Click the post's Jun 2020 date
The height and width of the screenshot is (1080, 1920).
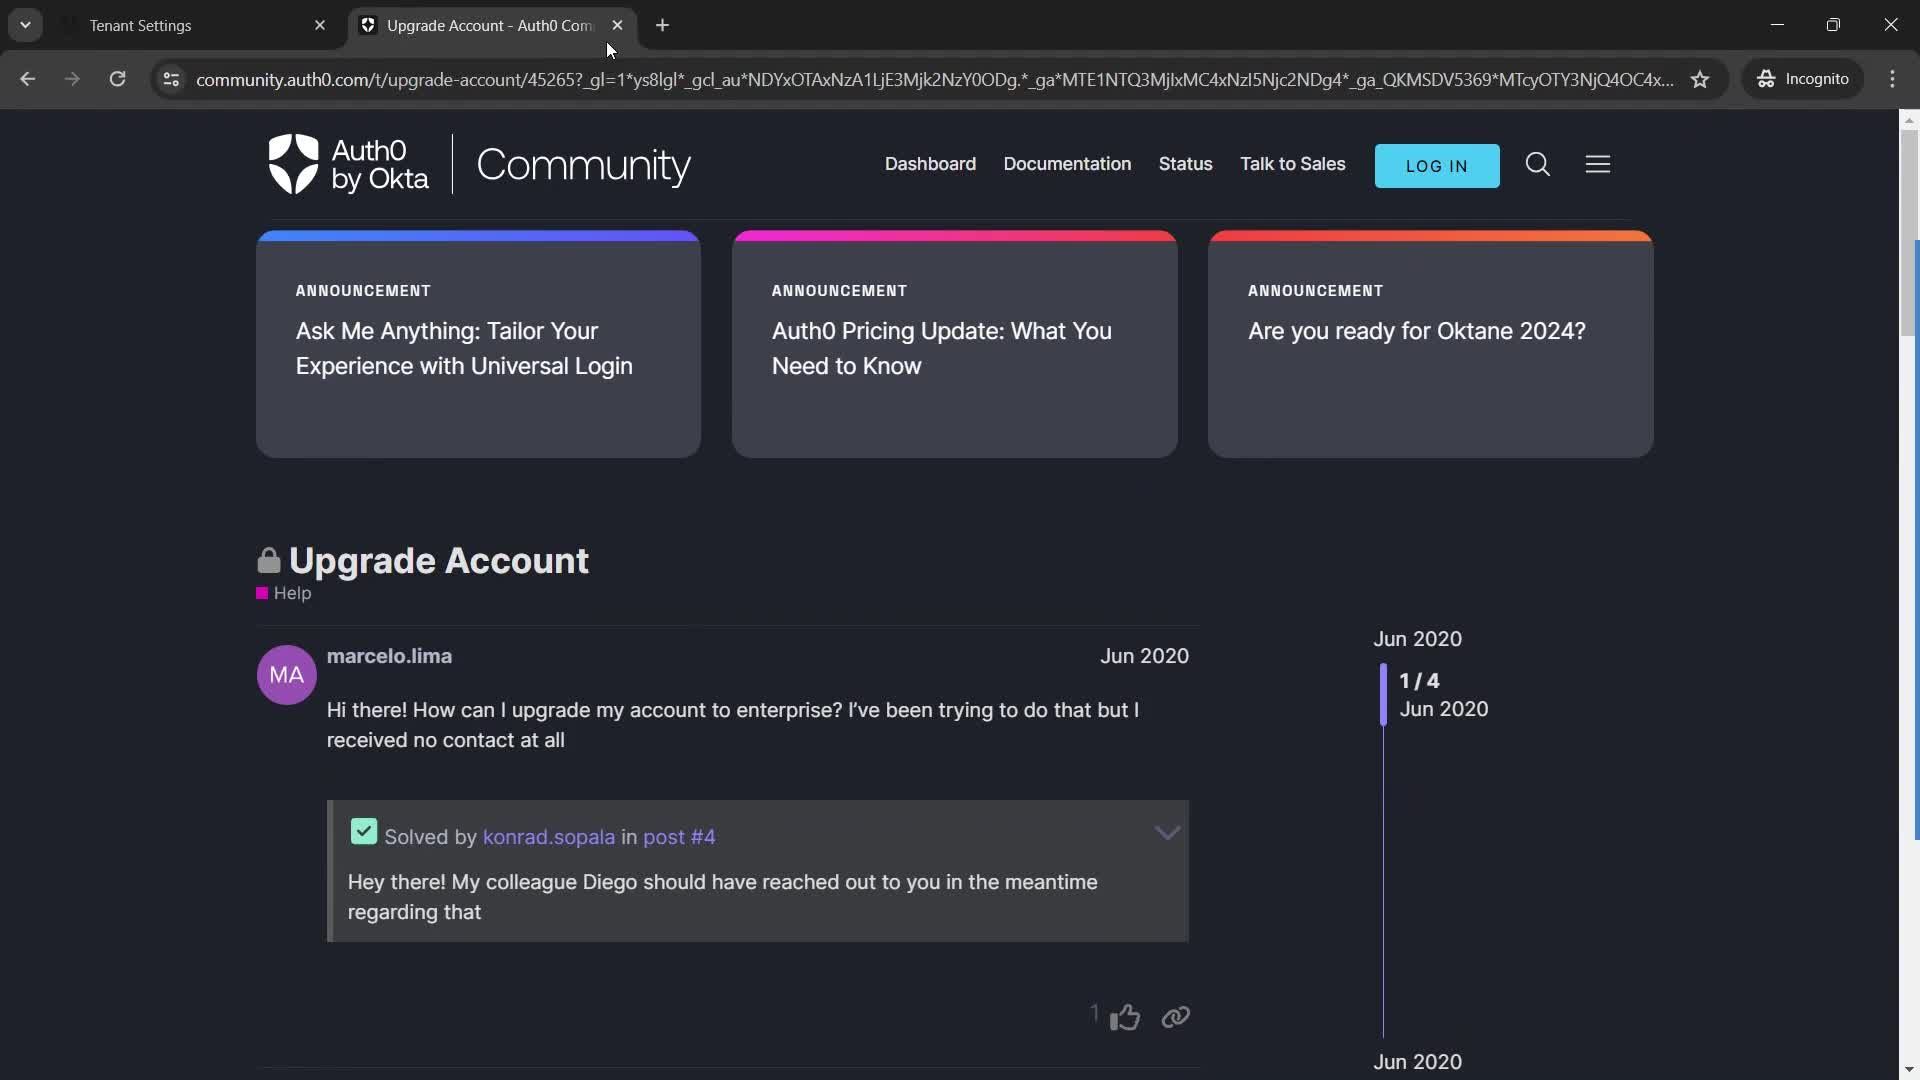1144,656
